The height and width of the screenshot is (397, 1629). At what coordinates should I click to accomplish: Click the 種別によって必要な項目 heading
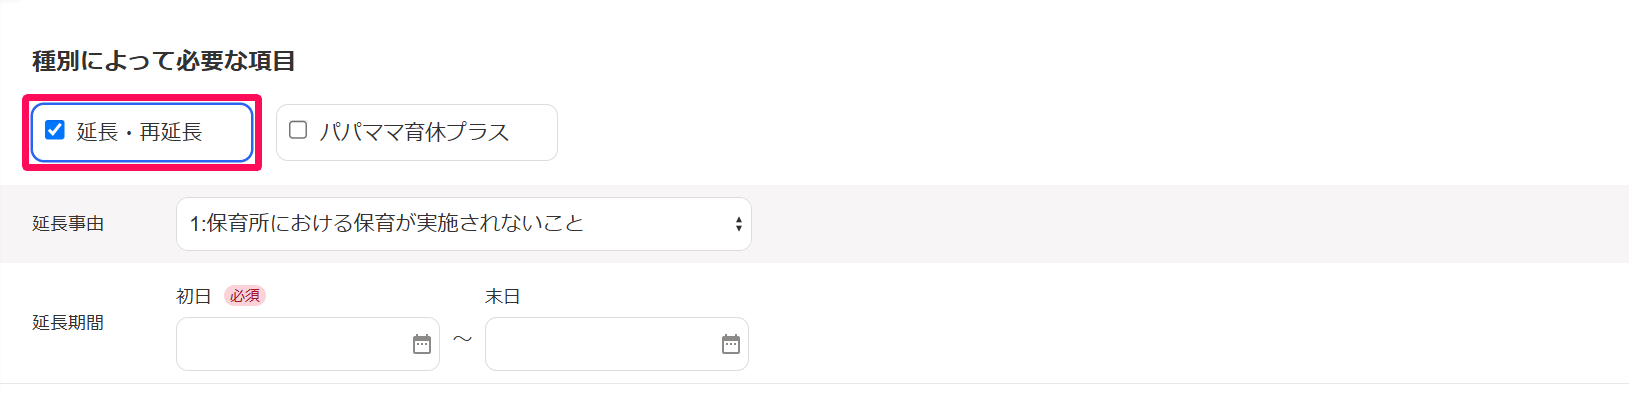coord(164,61)
